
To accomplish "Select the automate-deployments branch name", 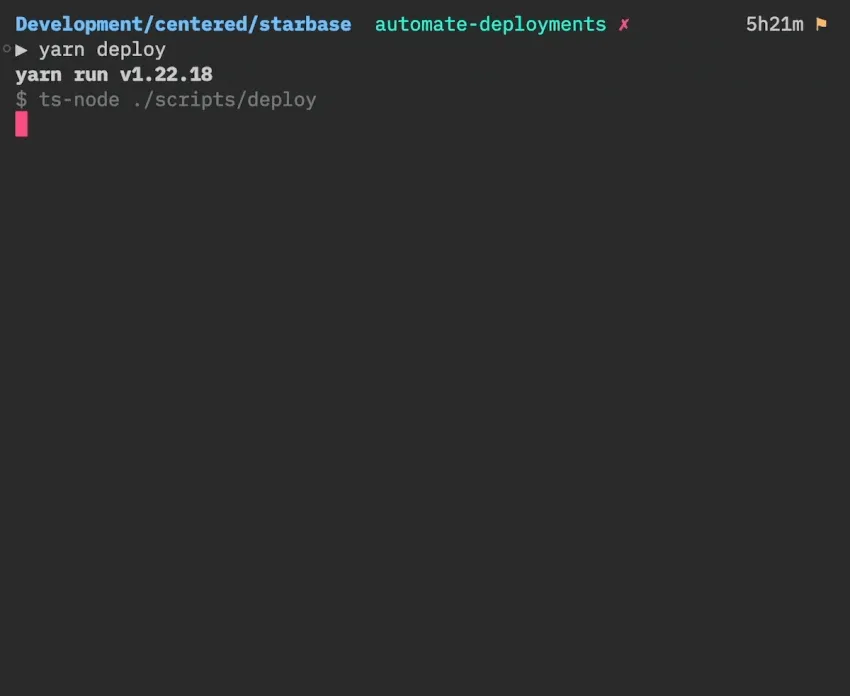I will 490,24.
